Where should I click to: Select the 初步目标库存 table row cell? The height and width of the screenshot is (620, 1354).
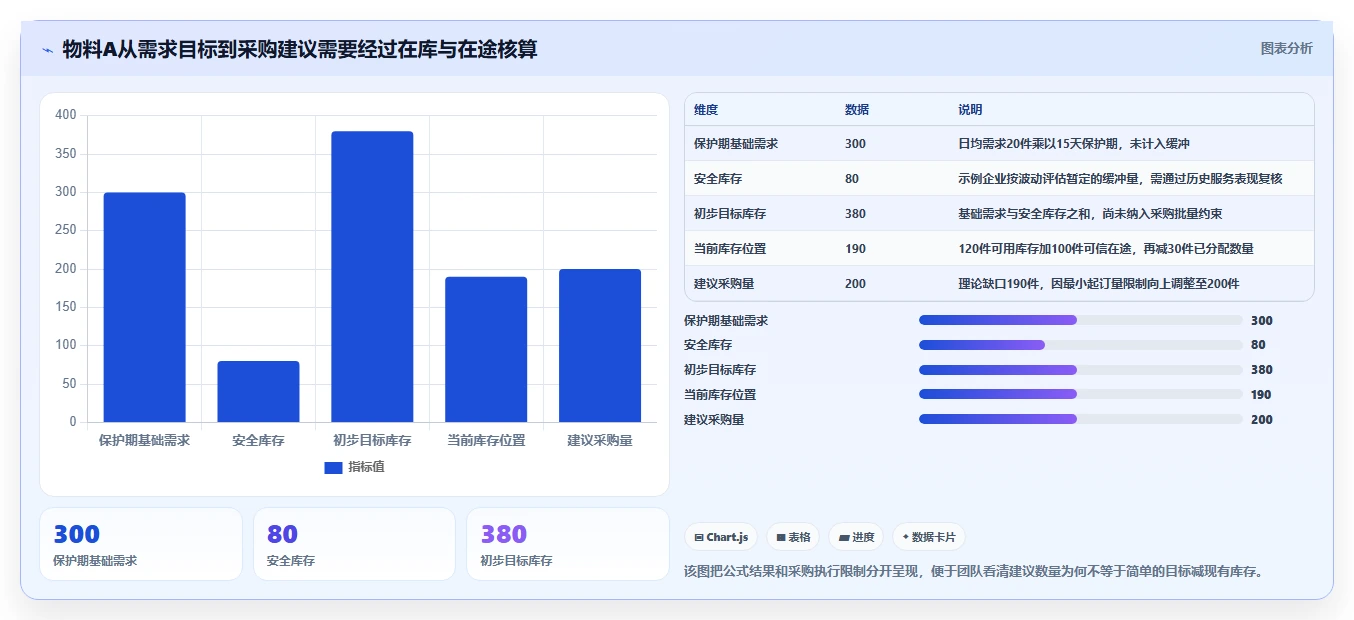(730, 214)
